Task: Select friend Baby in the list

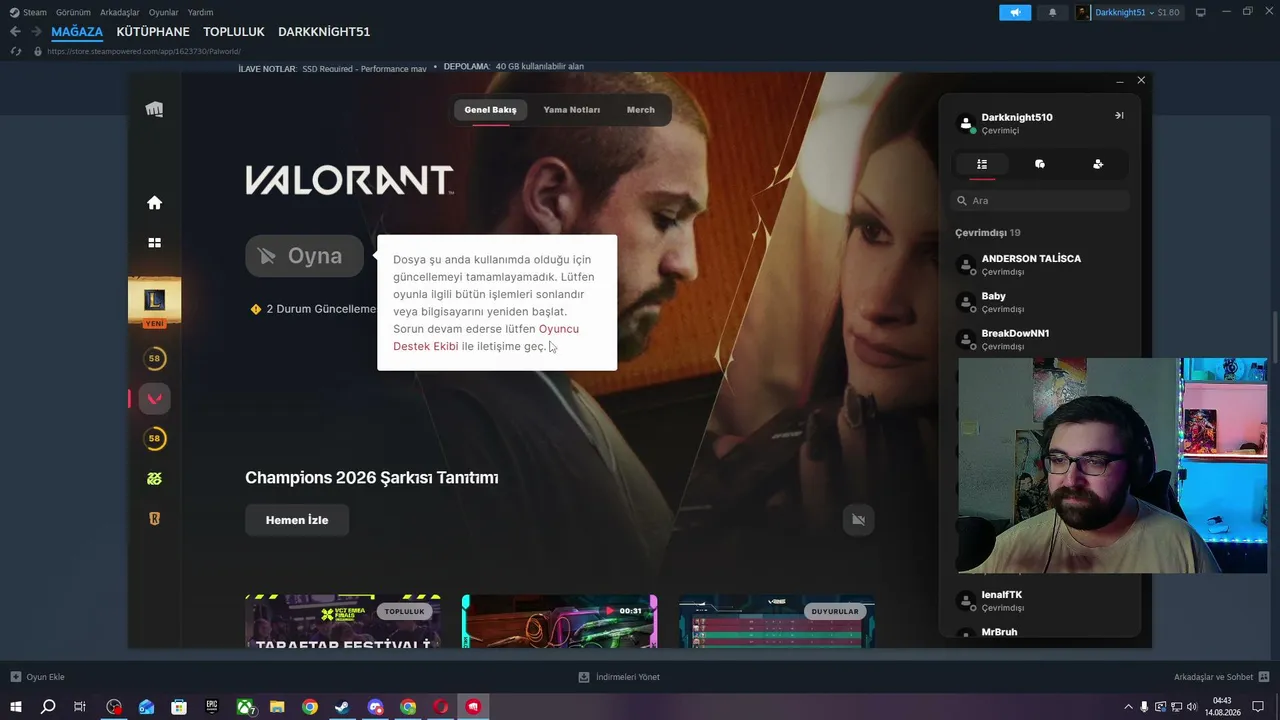Action: click(1040, 302)
